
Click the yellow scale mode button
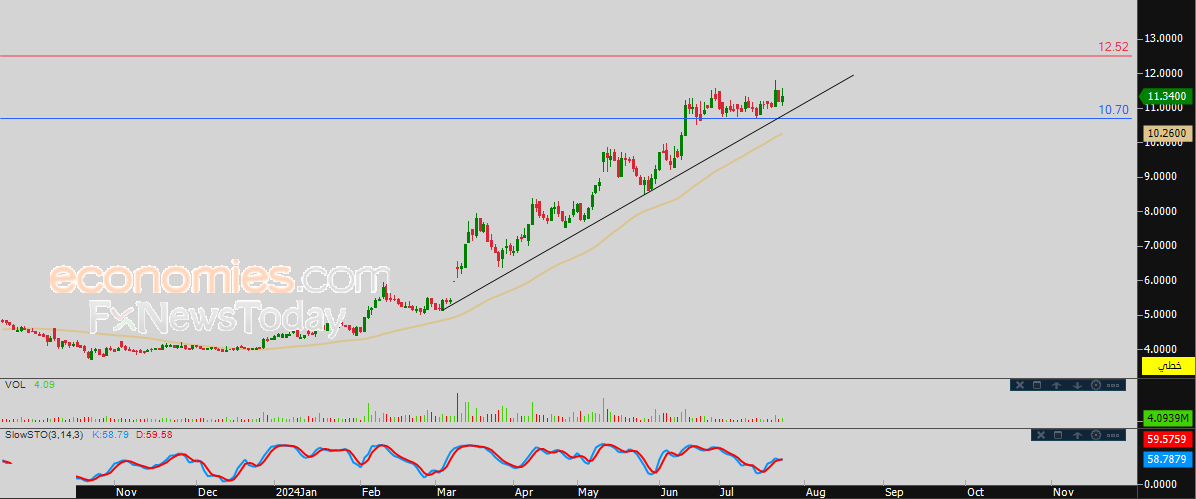tap(1168, 366)
